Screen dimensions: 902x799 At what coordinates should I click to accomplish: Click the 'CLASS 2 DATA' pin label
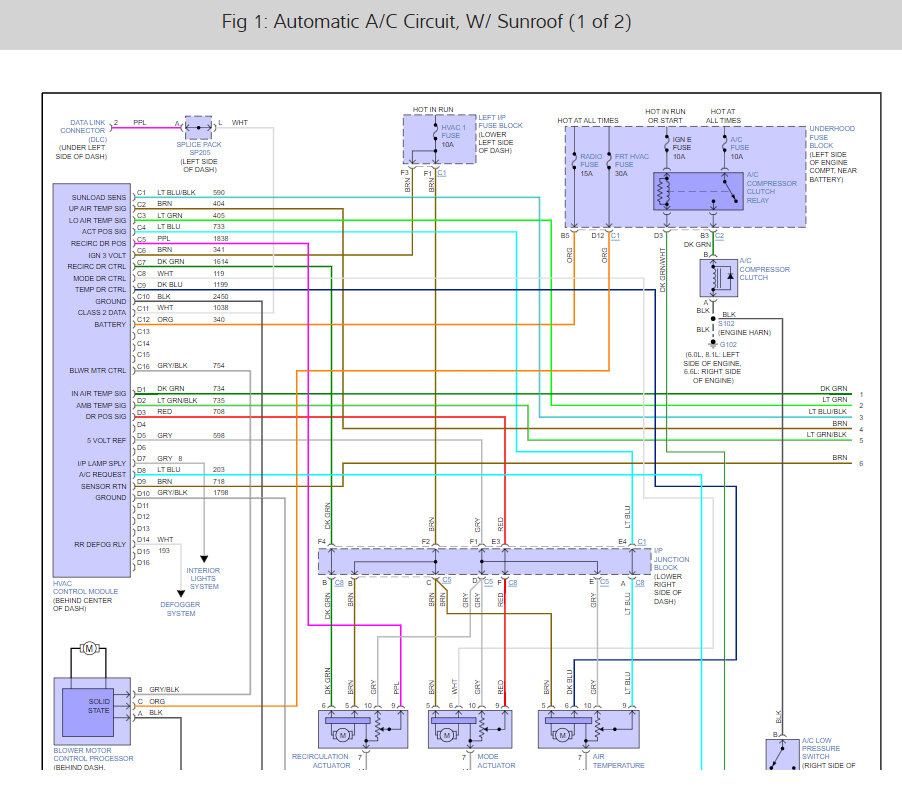point(102,312)
